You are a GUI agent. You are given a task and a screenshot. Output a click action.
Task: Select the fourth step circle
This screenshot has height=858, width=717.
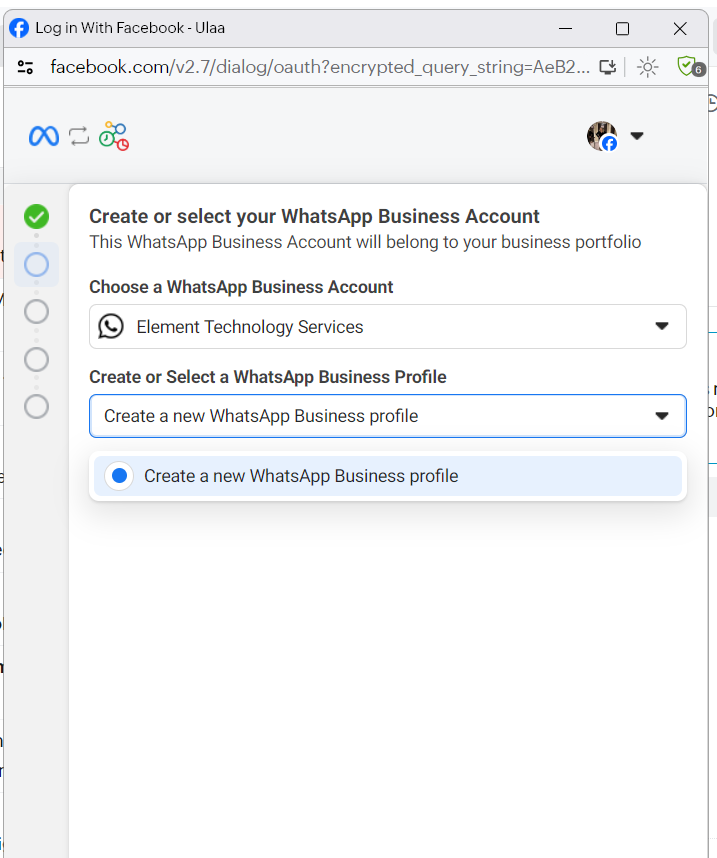tap(37, 360)
